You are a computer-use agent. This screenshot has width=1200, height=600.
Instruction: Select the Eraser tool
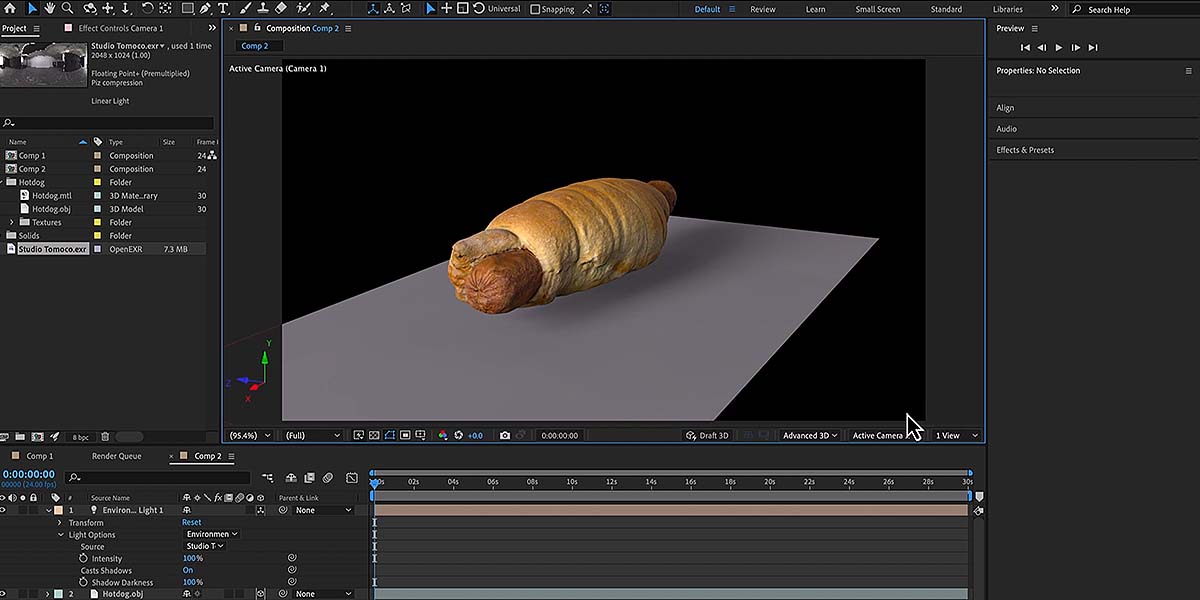(x=281, y=9)
